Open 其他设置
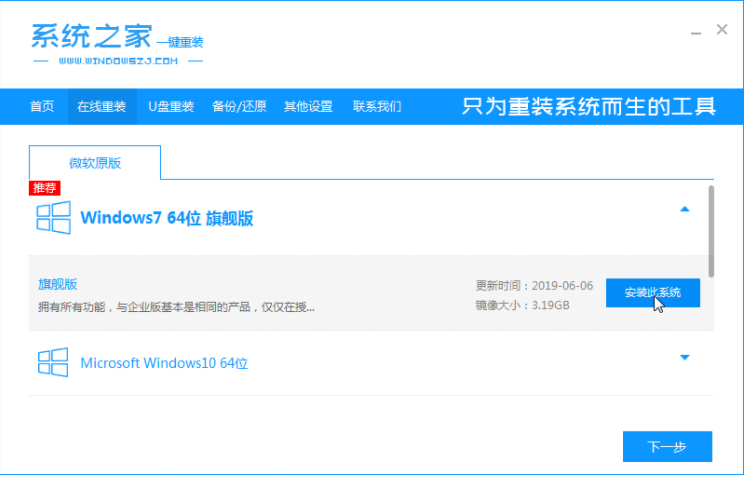The height and width of the screenshot is (477, 744). (308, 106)
